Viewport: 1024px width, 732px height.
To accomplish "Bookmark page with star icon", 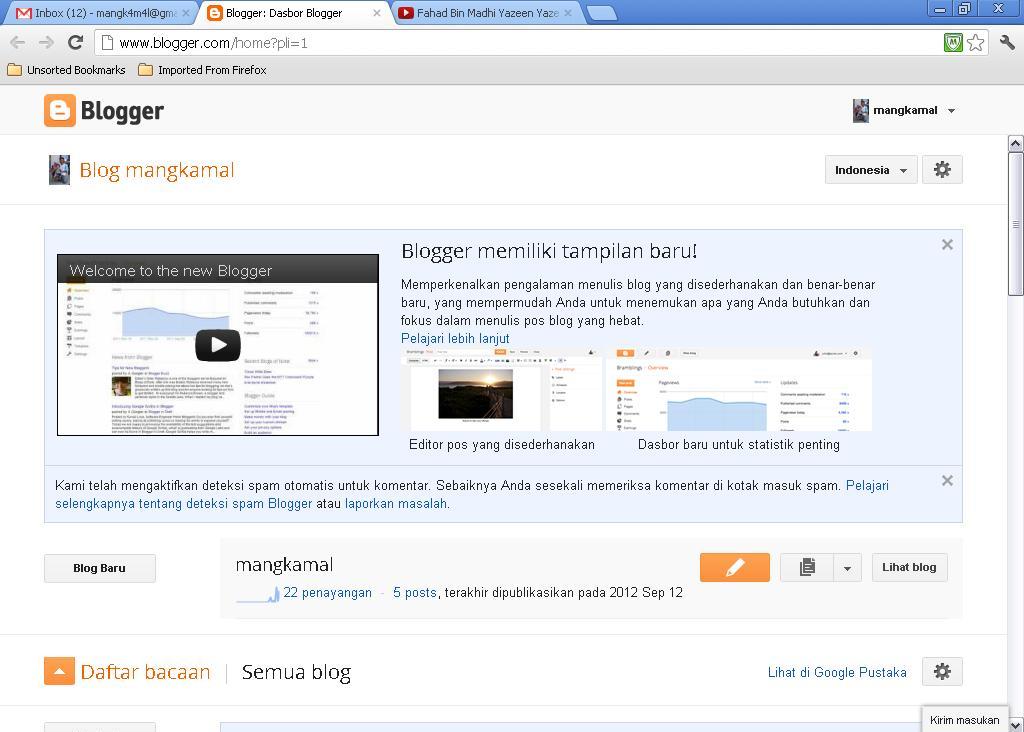I will click(976, 43).
